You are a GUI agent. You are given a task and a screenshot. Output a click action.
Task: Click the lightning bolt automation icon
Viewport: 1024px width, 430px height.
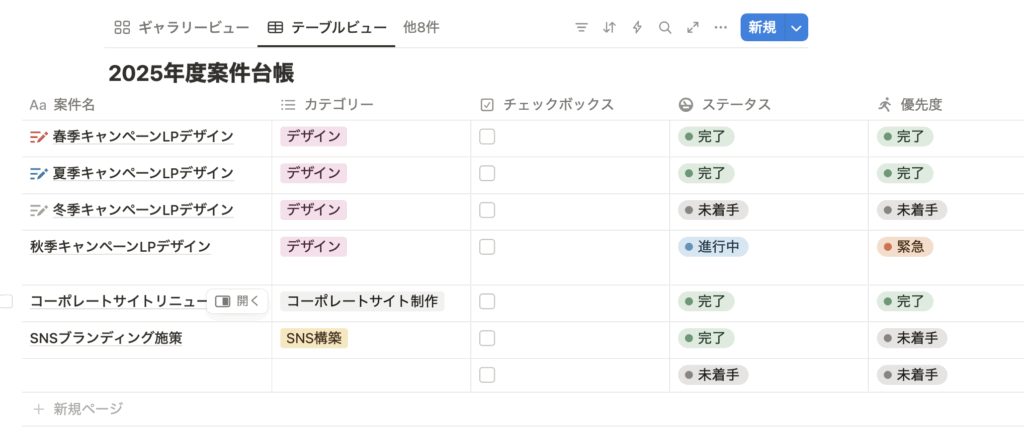tap(637, 28)
